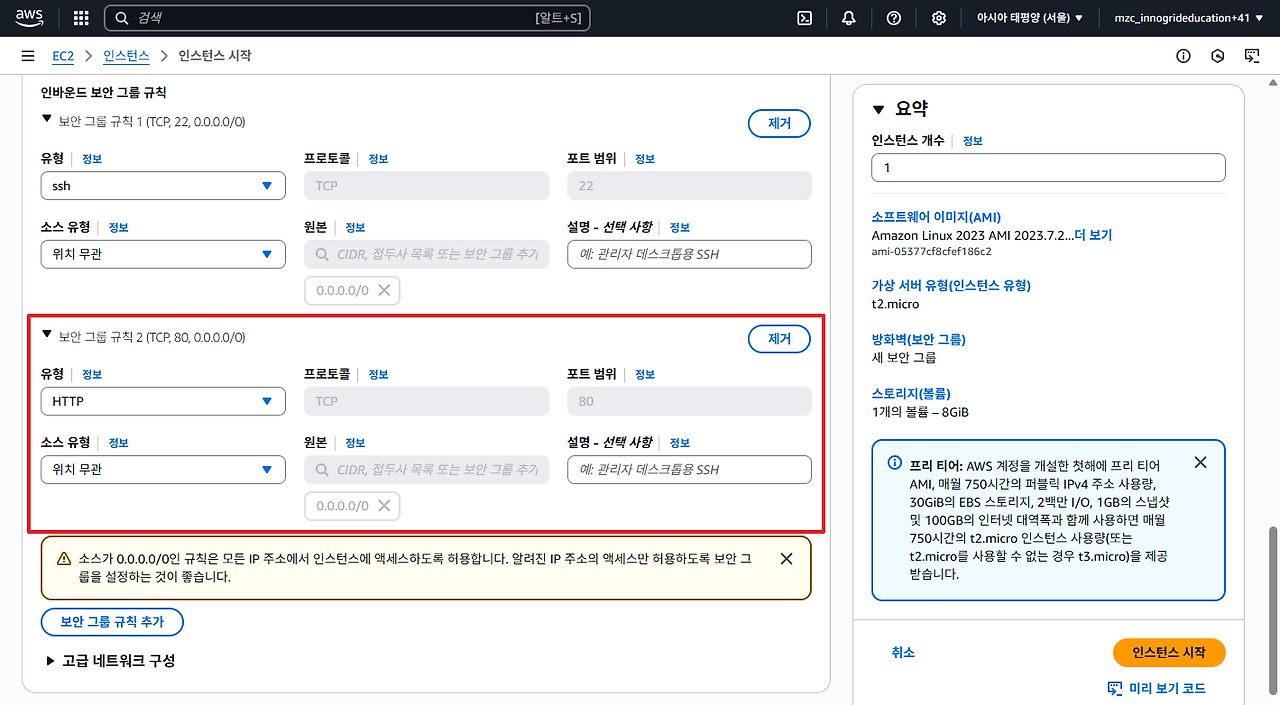1280x705 pixels.
Task: Open the help question mark menu
Action: point(894,18)
